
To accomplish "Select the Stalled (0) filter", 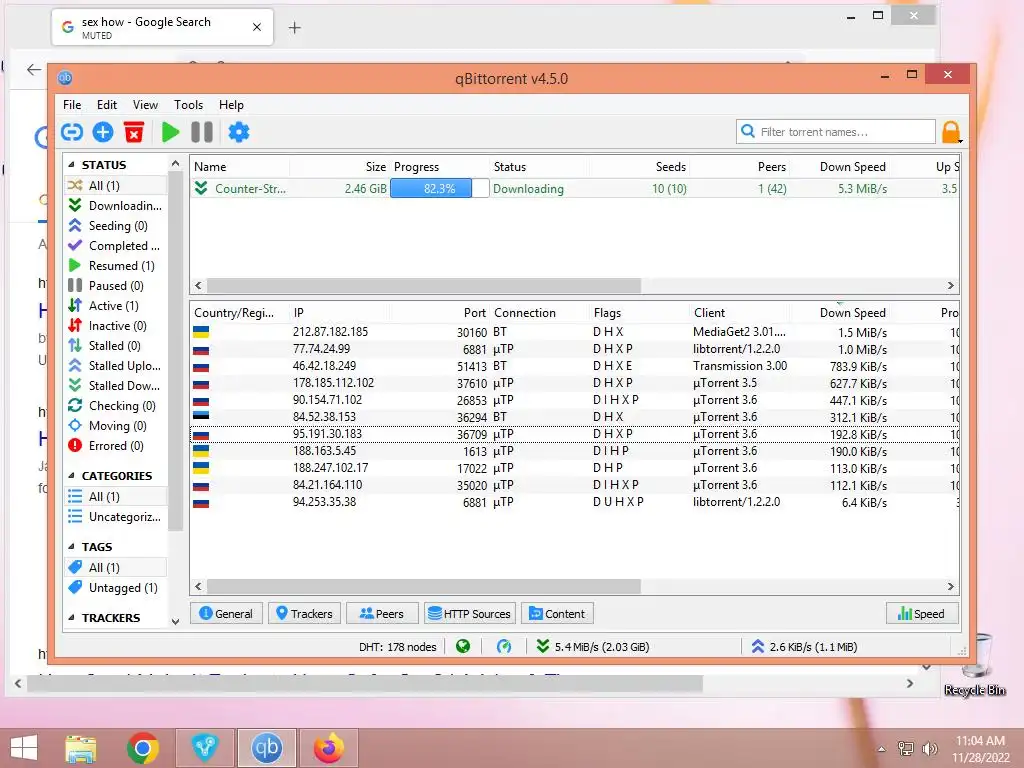I will click(115, 345).
